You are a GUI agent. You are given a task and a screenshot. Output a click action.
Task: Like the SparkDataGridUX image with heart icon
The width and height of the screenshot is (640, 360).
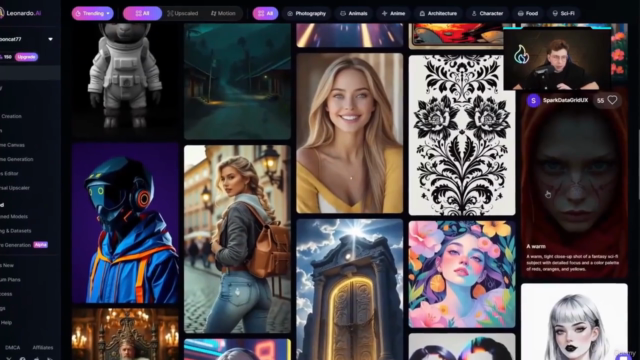coord(612,100)
